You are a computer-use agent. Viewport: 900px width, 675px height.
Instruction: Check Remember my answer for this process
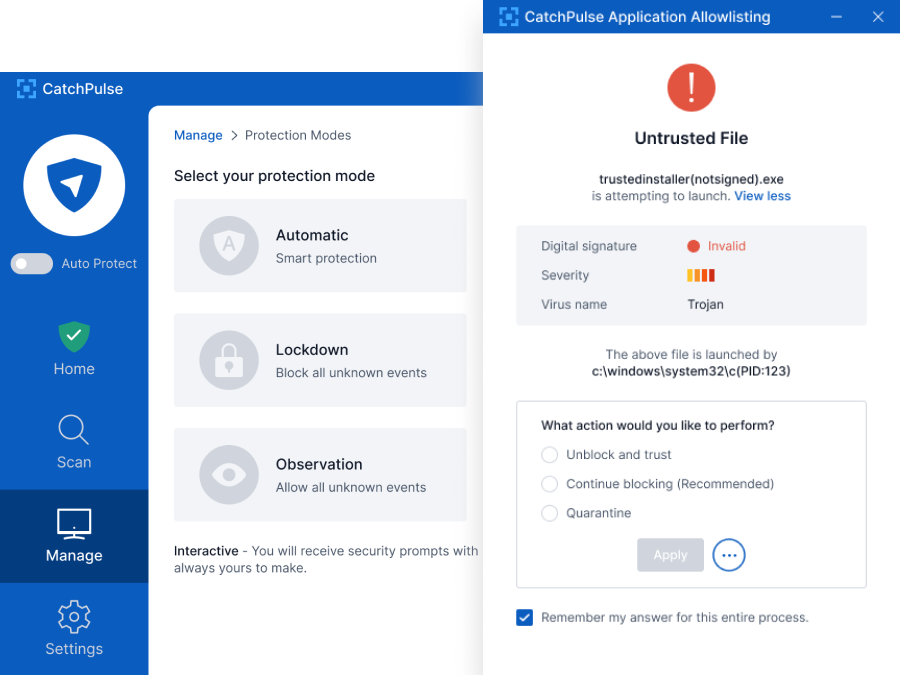pyautogui.click(x=524, y=617)
